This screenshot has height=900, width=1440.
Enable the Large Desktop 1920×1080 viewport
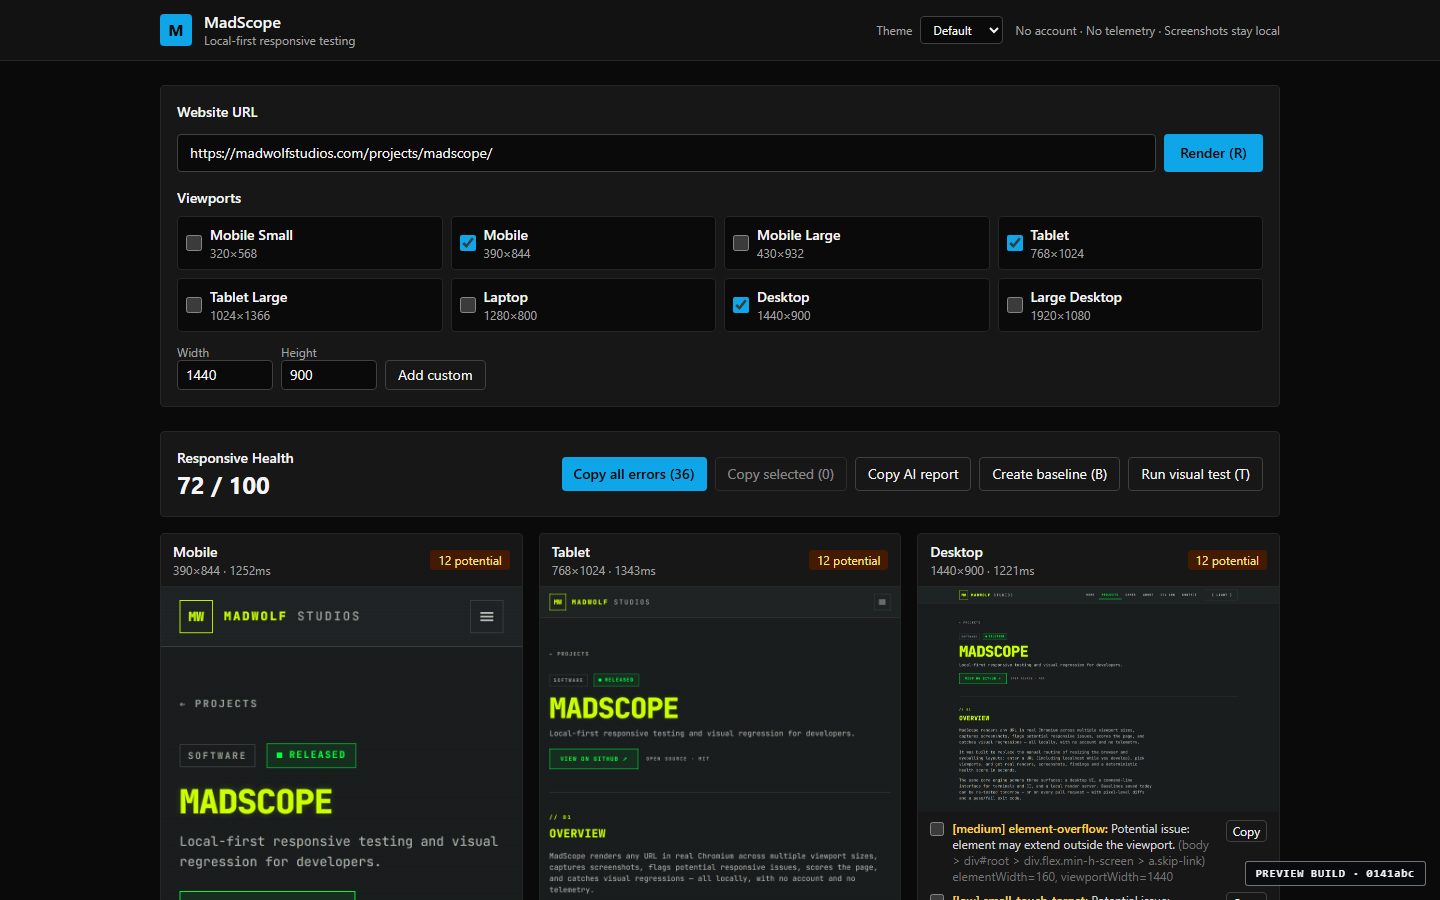point(1015,305)
